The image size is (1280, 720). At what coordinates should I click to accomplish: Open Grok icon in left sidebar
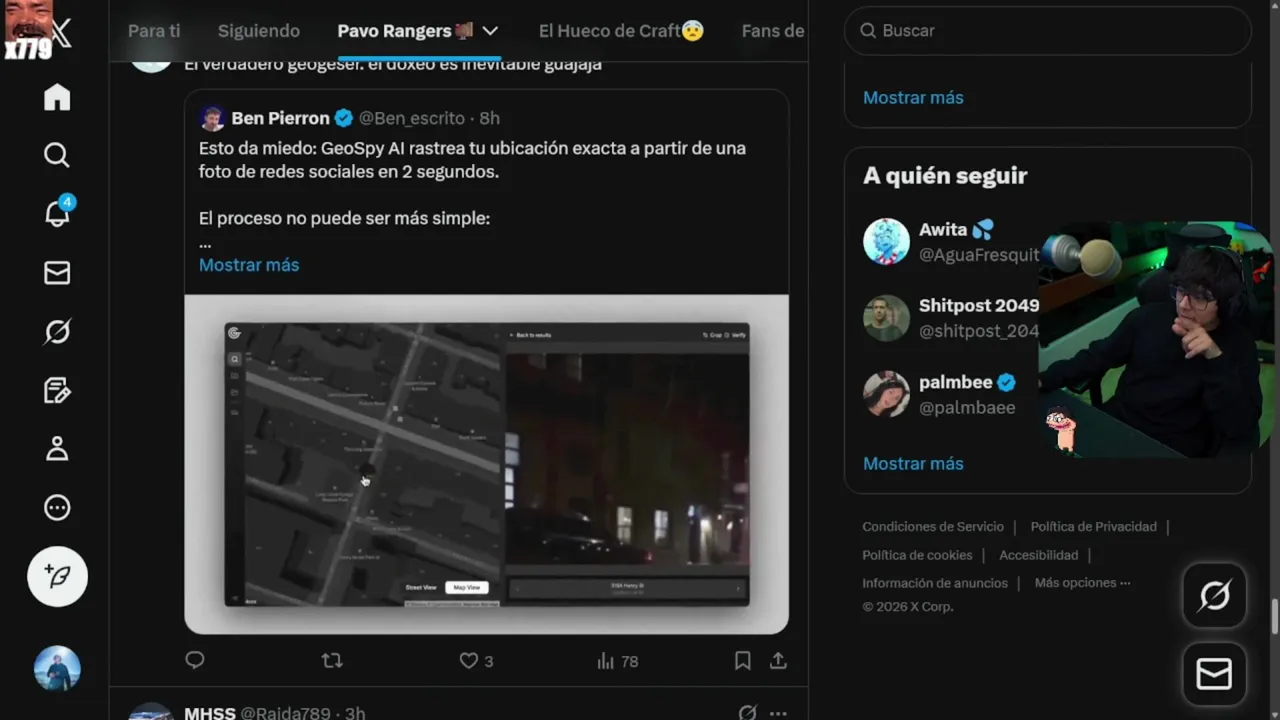click(57, 331)
